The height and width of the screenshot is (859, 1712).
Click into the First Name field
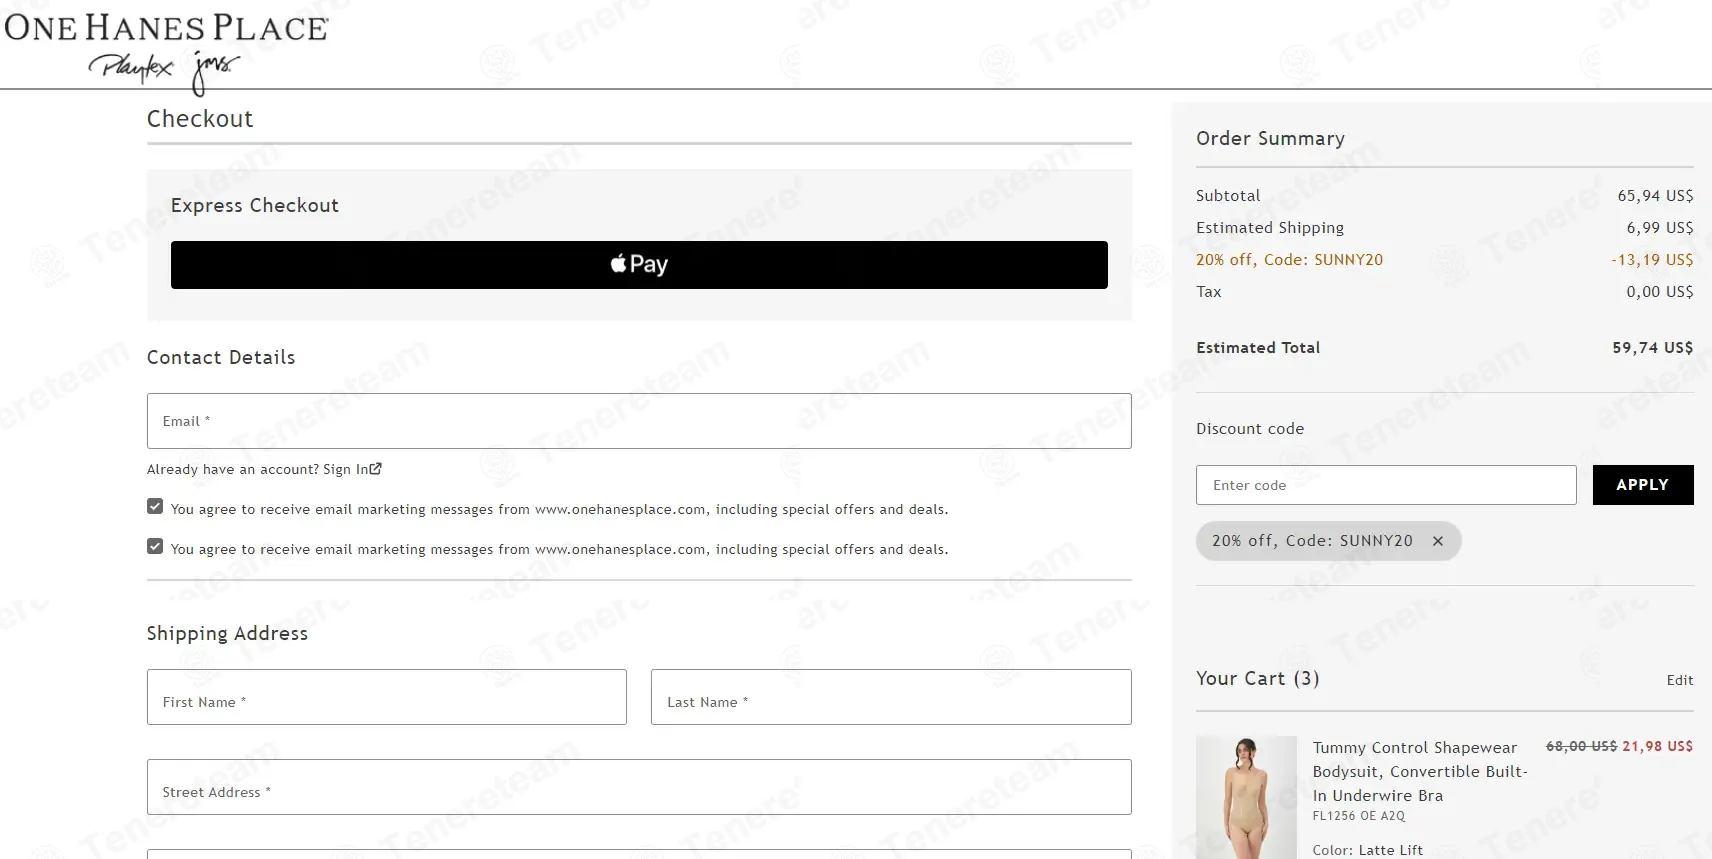(x=387, y=697)
